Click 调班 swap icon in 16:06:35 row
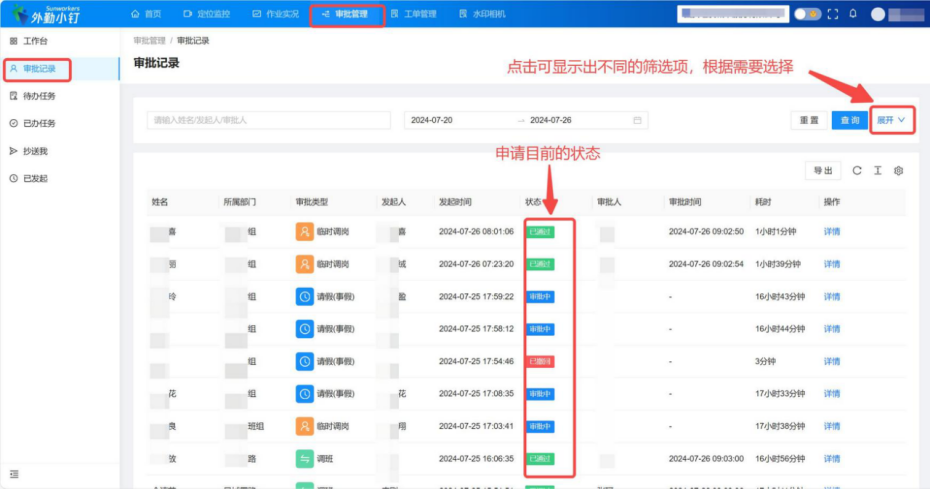Screen dimensions: 931x490 pyautogui.click(x=305, y=459)
